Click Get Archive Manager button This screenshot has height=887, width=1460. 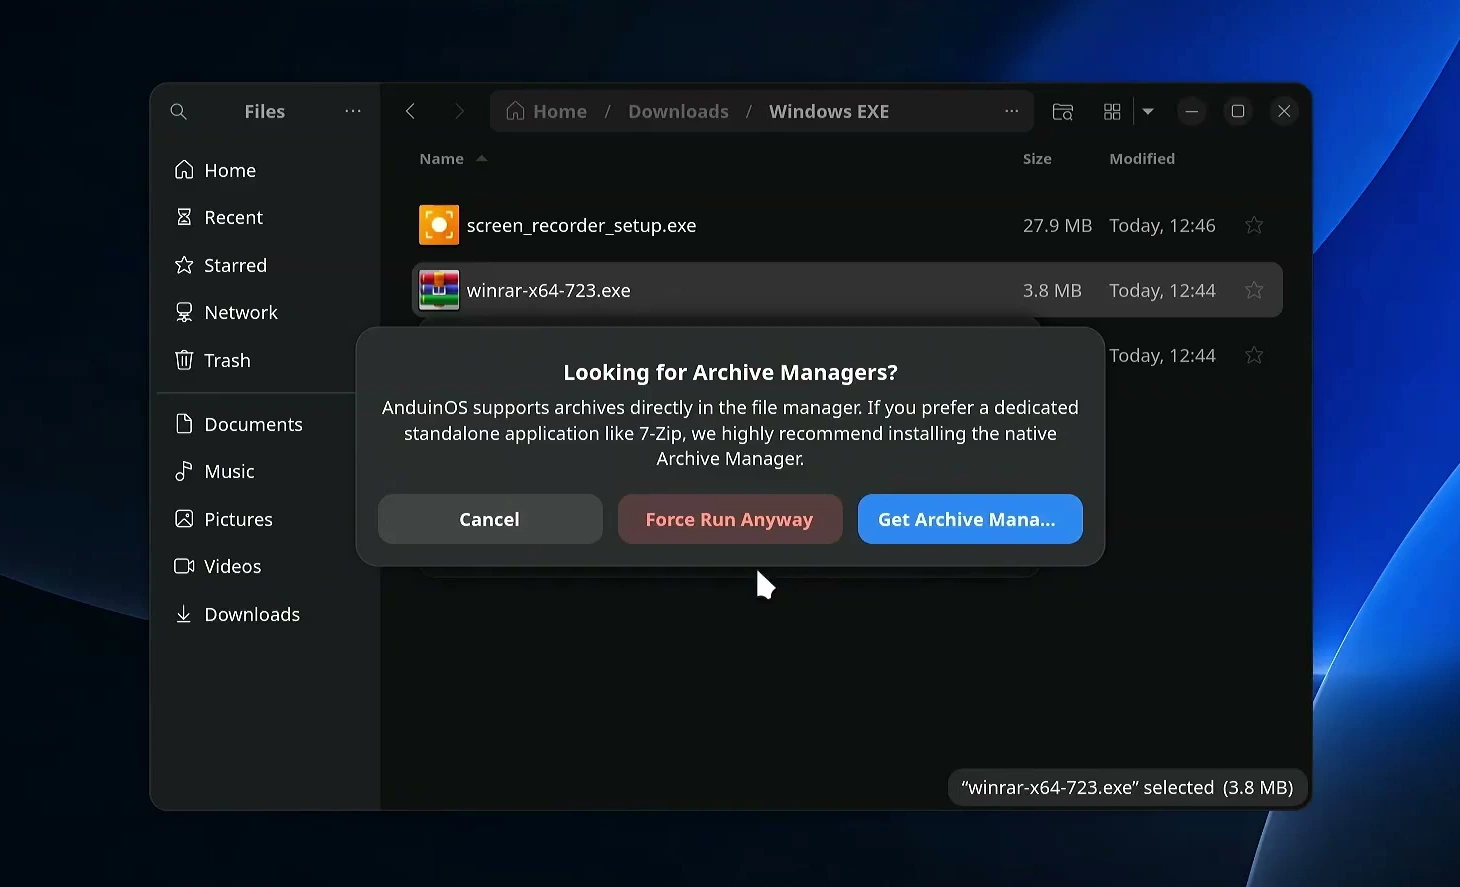point(970,519)
